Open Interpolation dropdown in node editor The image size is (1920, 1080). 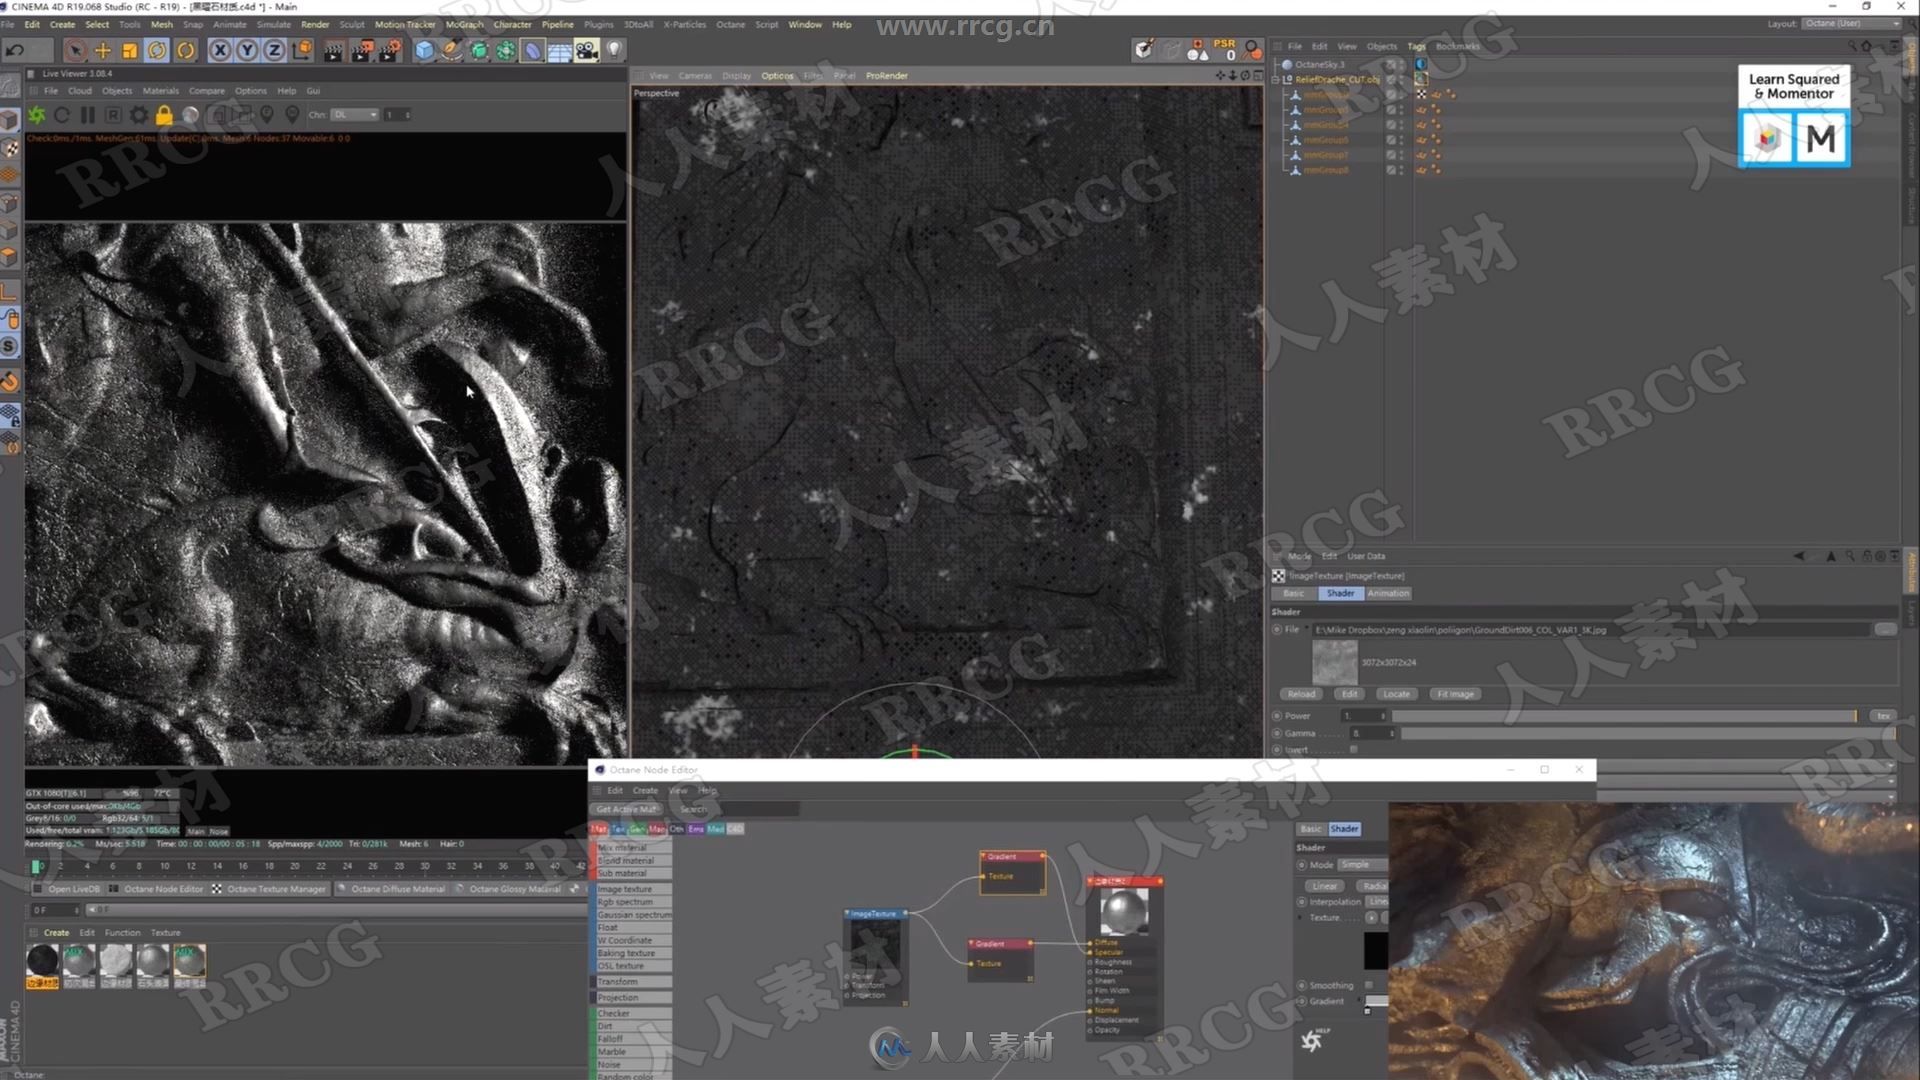coord(1378,902)
